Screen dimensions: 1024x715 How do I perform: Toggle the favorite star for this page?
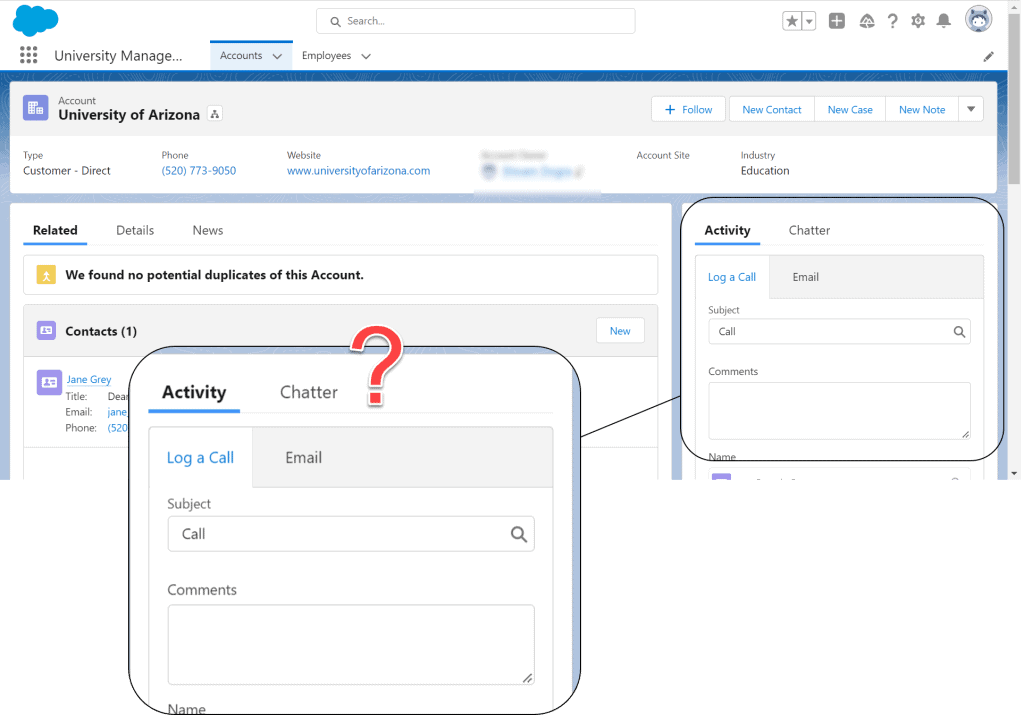pos(790,20)
